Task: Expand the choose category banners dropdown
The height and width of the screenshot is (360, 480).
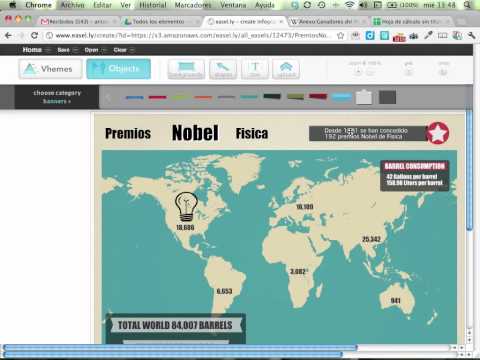Action: click(x=57, y=97)
